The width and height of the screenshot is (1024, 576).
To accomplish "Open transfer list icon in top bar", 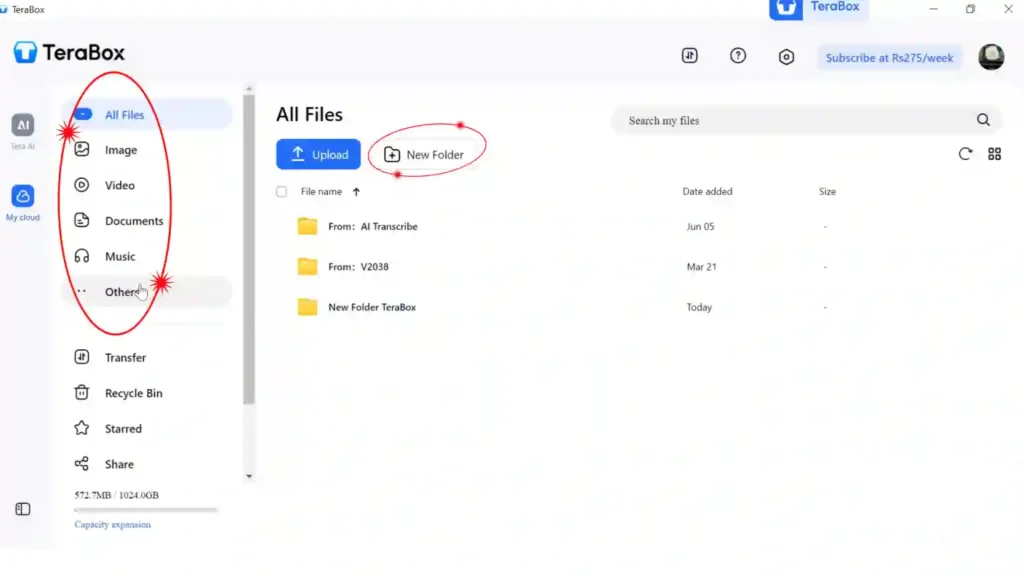I will pos(690,56).
